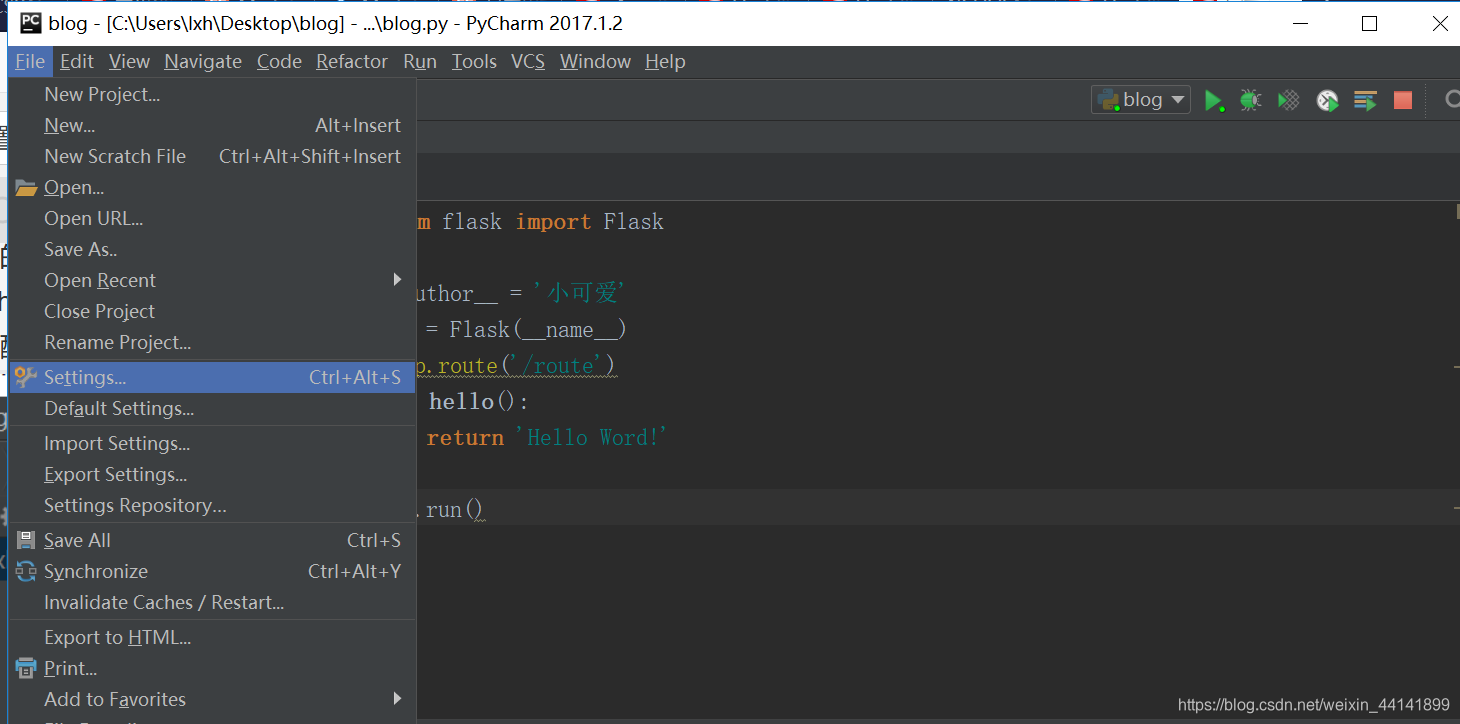Image resolution: width=1460 pixels, height=724 pixels.
Task: Select Save All menu entry
Action: [x=212, y=540]
